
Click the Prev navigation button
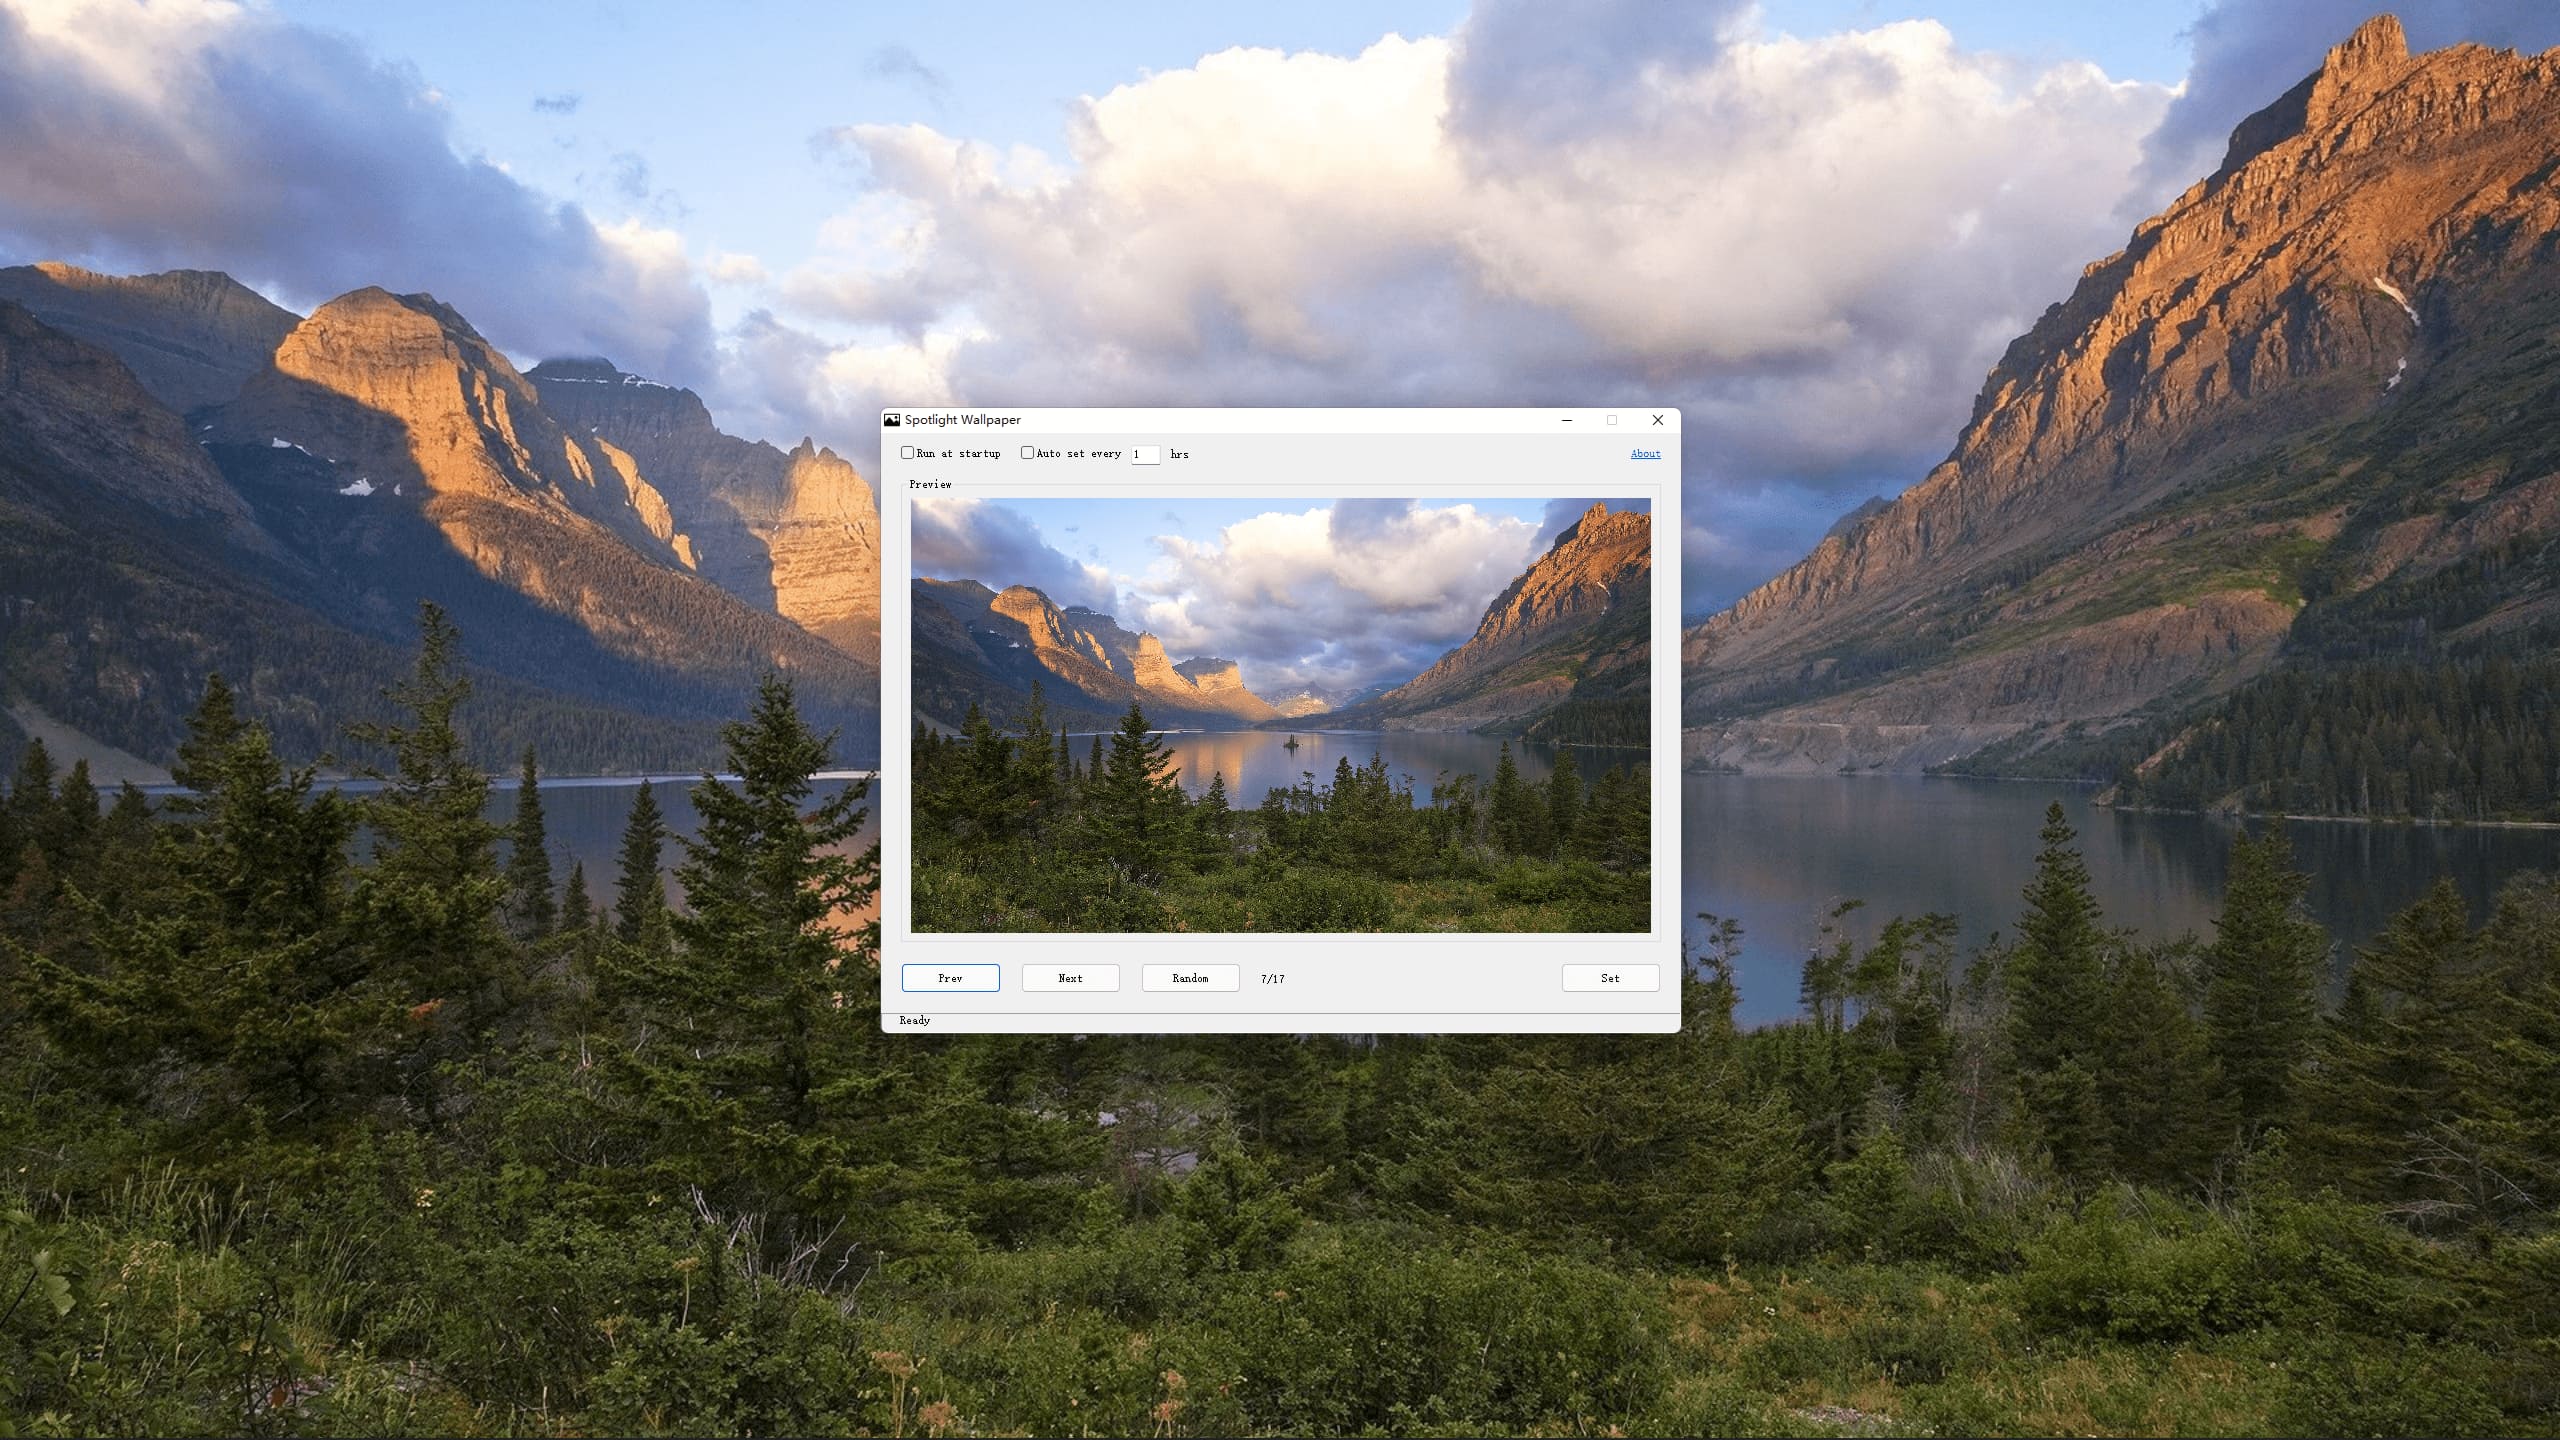[949, 978]
